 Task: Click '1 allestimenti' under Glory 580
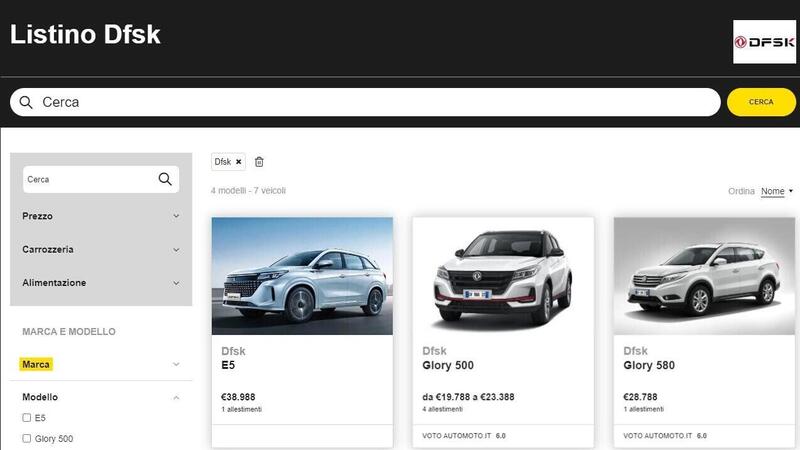pyautogui.click(x=643, y=409)
